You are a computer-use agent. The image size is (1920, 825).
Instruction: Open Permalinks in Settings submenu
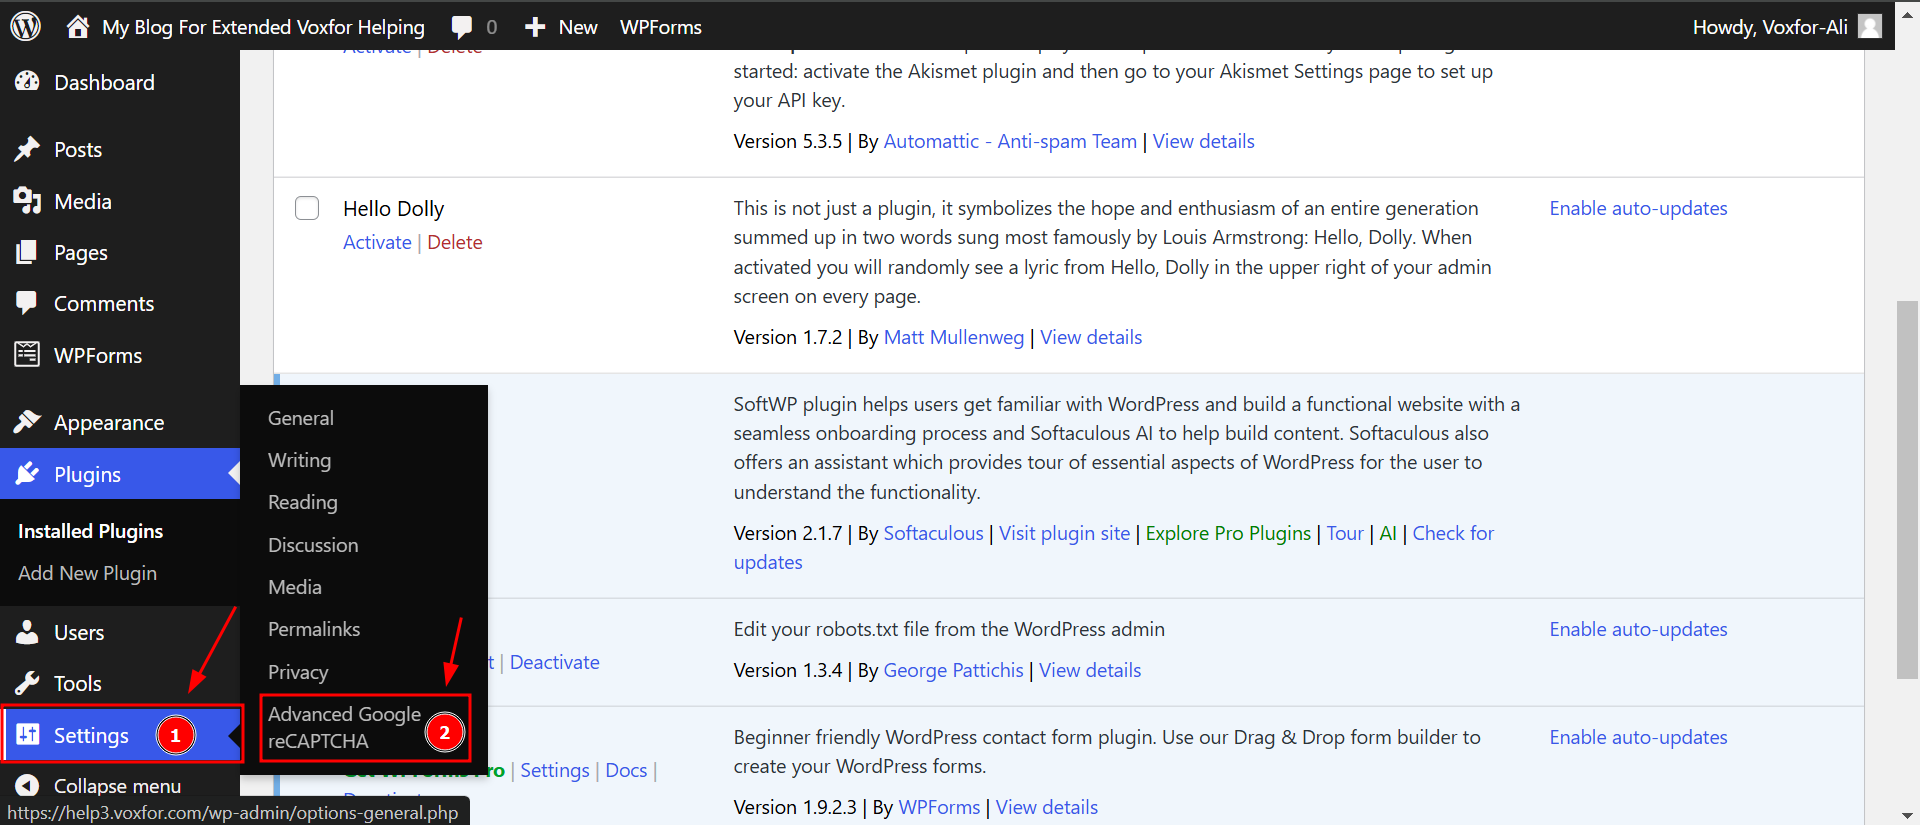coord(314,629)
